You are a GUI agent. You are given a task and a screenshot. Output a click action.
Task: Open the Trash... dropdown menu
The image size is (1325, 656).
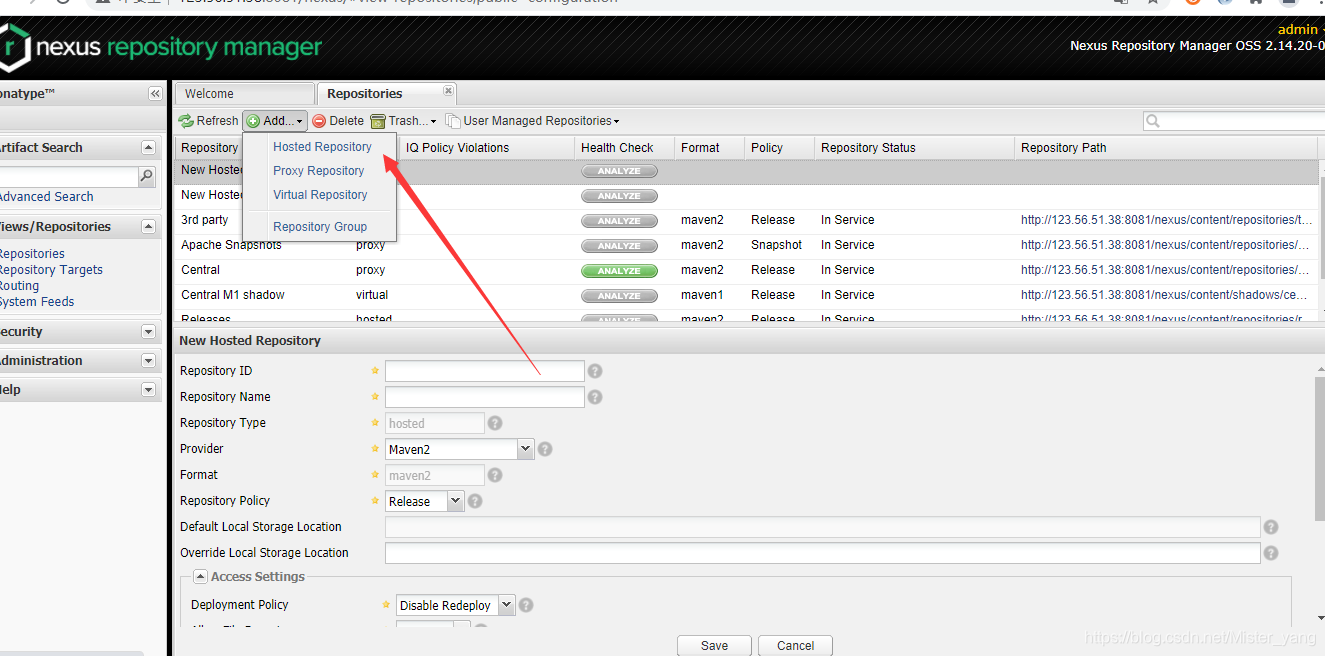tap(404, 121)
